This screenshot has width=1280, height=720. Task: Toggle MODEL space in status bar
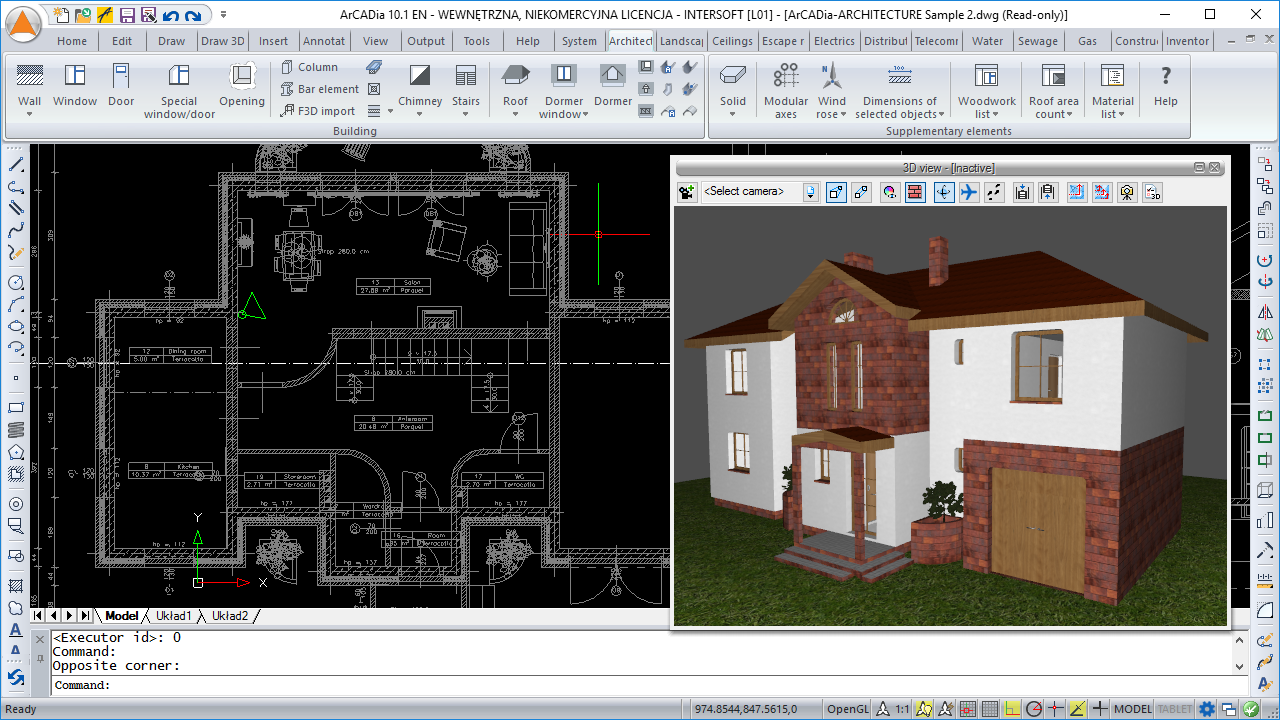tap(1132, 709)
